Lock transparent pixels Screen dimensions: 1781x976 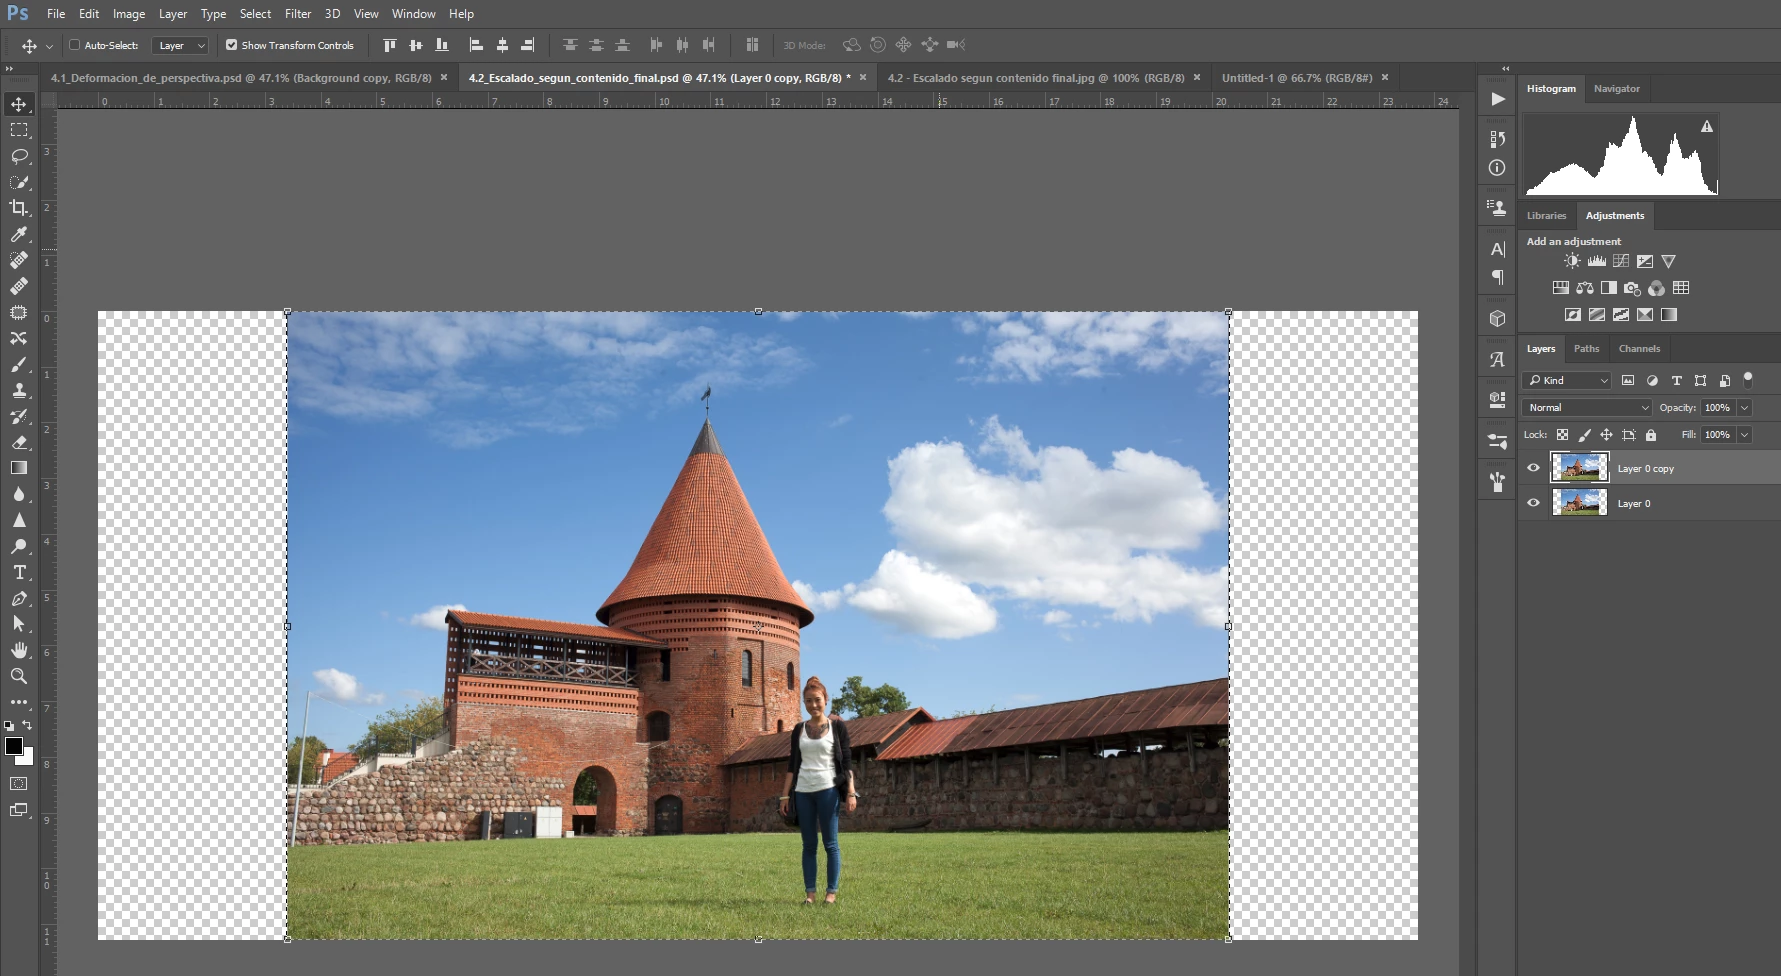[1562, 435]
